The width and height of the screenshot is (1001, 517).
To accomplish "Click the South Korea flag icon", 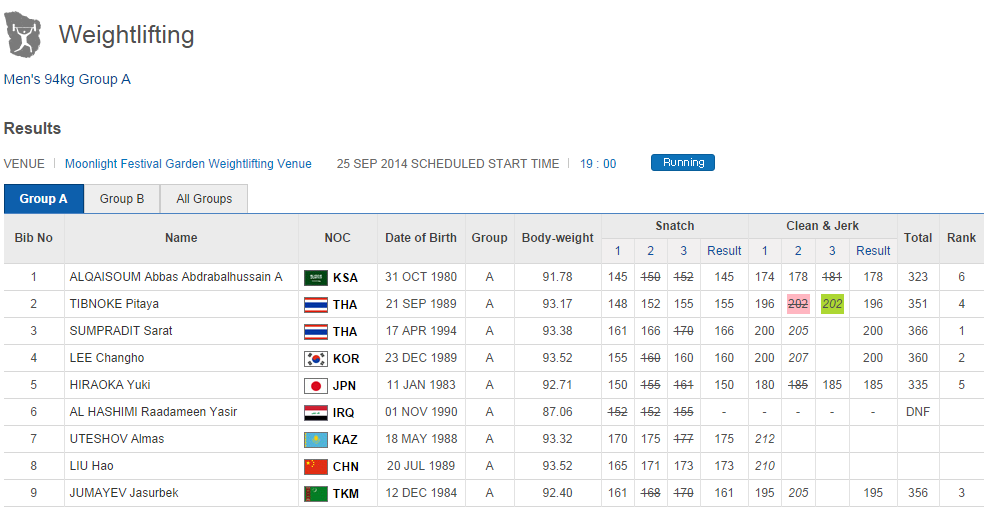I will [315, 358].
